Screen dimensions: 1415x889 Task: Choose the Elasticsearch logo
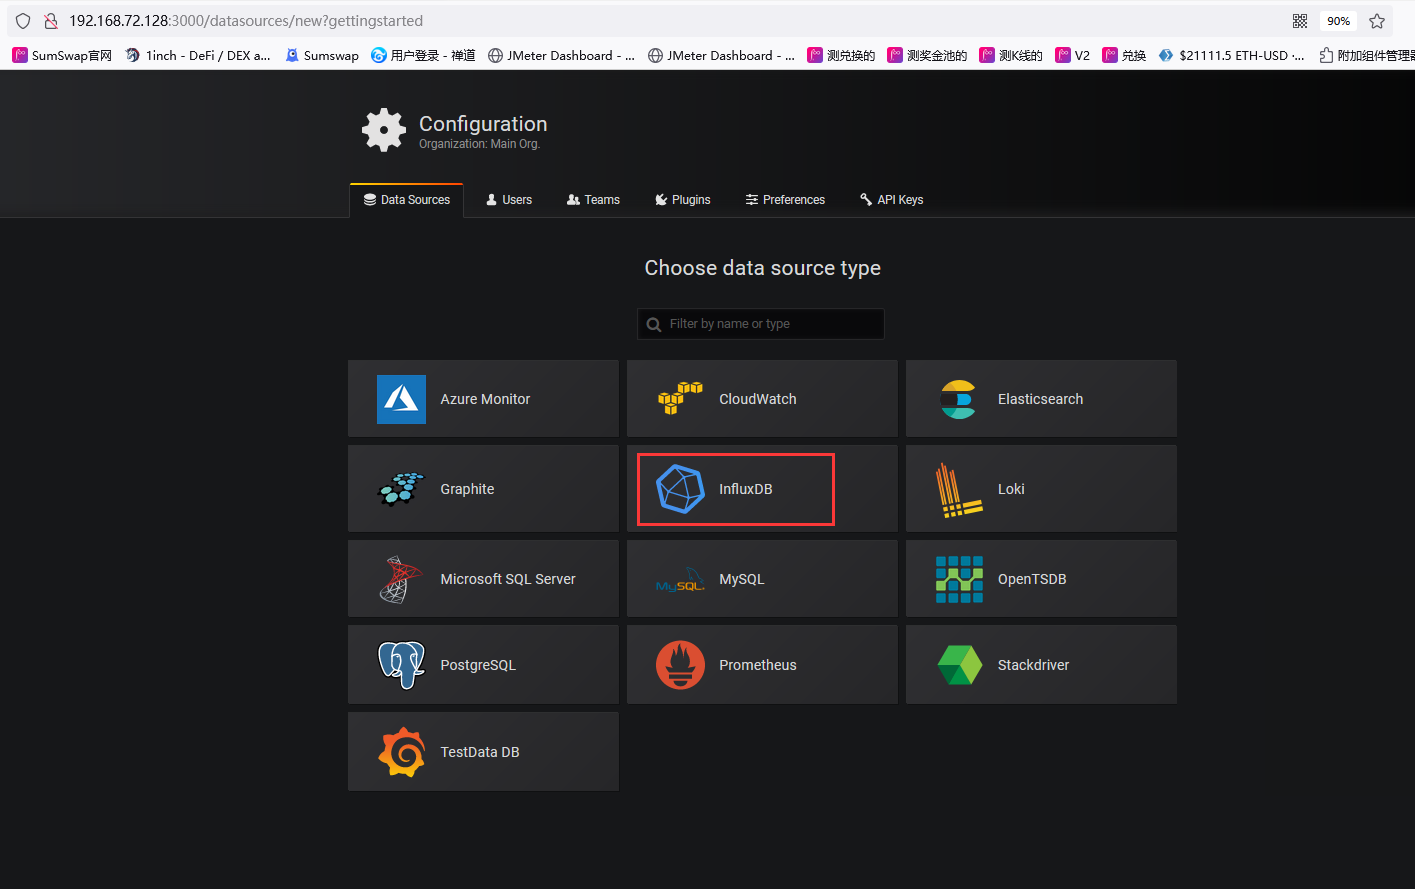tap(958, 399)
